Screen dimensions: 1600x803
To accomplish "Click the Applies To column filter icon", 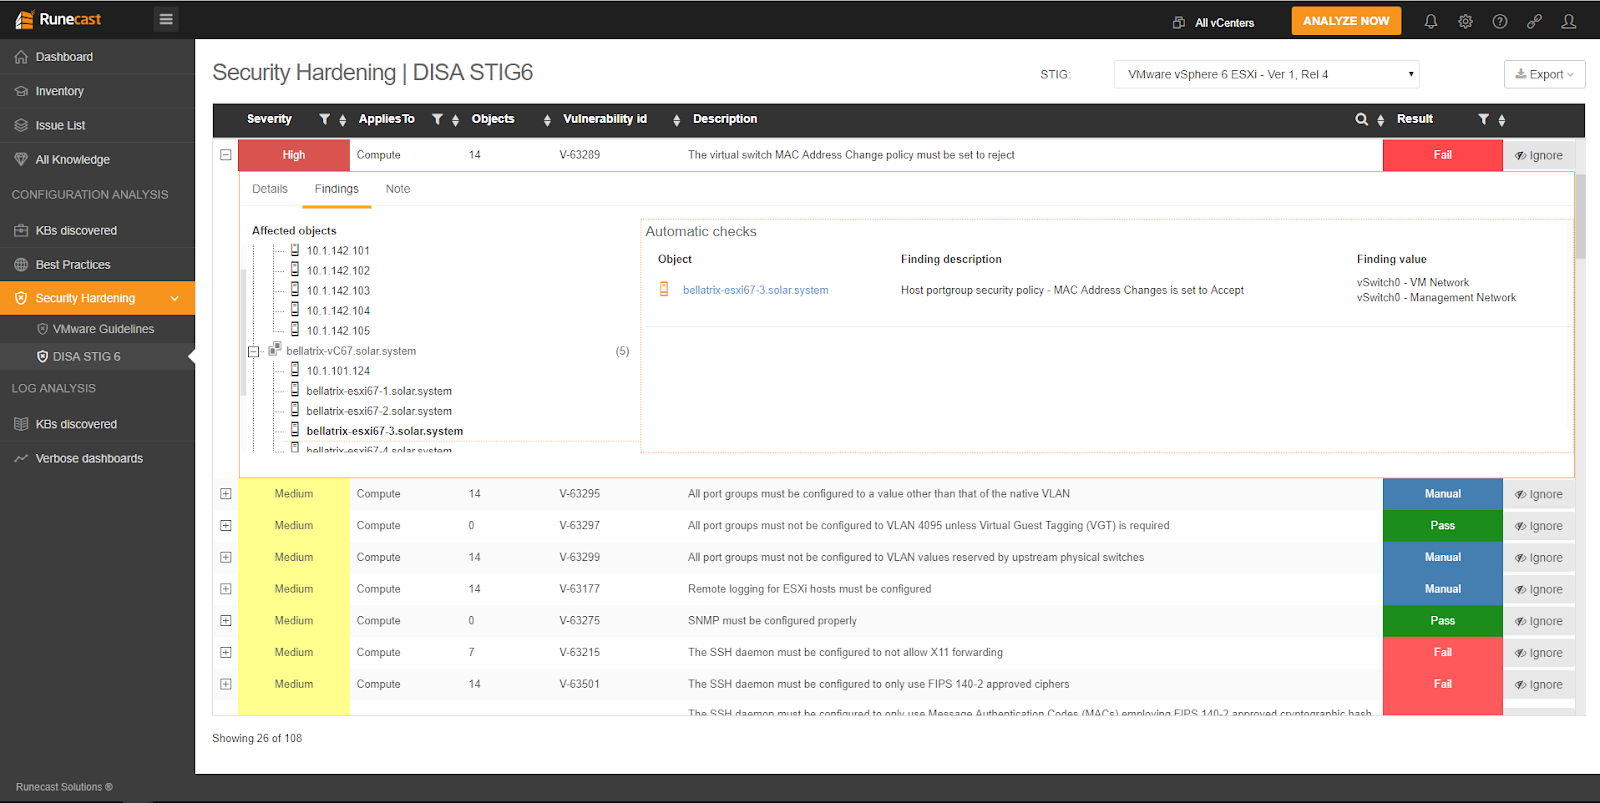I will click(437, 119).
